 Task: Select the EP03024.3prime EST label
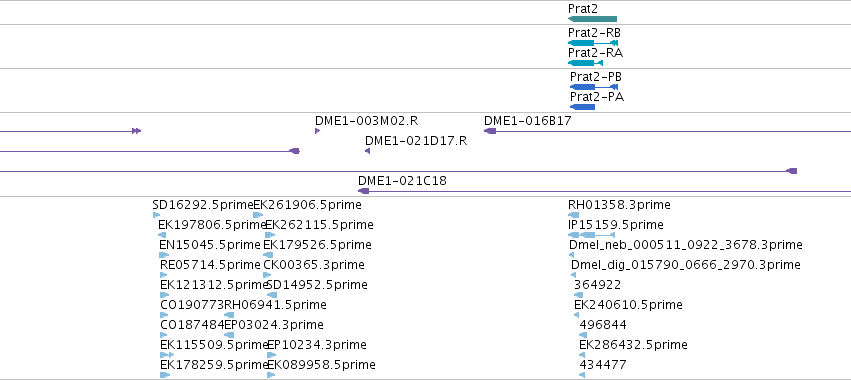click(x=274, y=326)
